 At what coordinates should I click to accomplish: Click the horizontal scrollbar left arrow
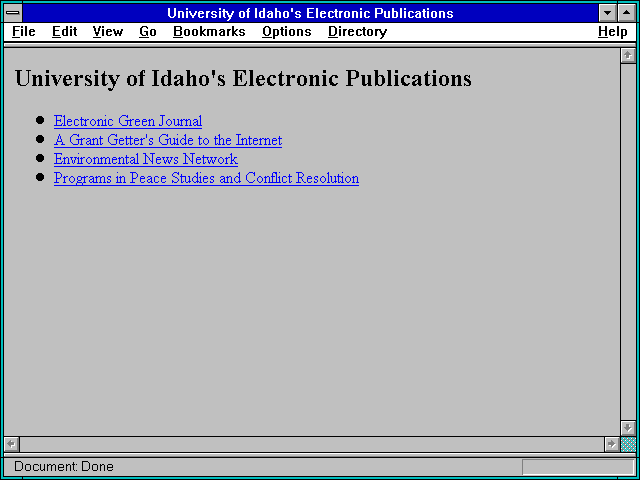(11, 444)
